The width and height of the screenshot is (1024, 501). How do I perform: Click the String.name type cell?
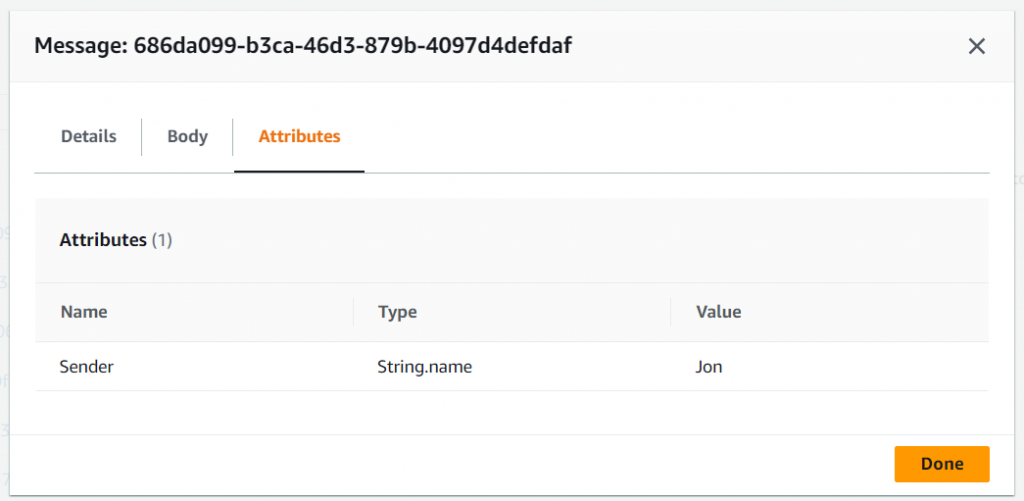pyautogui.click(x=424, y=367)
